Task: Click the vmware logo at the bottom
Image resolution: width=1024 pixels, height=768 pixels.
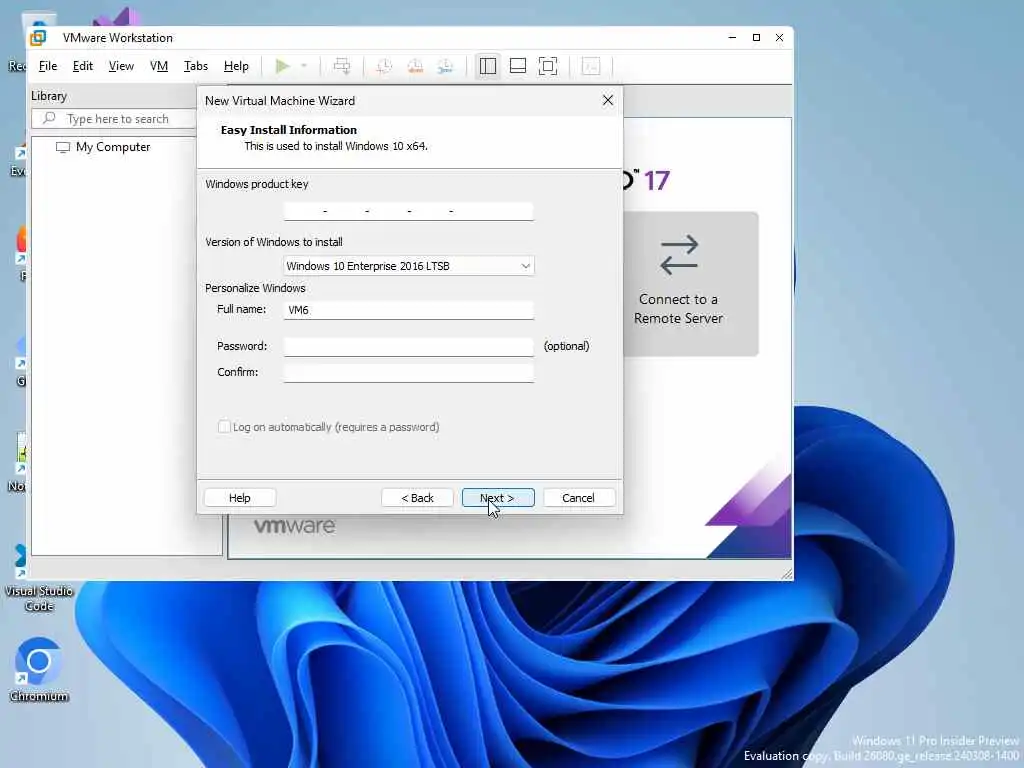Action: tap(295, 526)
